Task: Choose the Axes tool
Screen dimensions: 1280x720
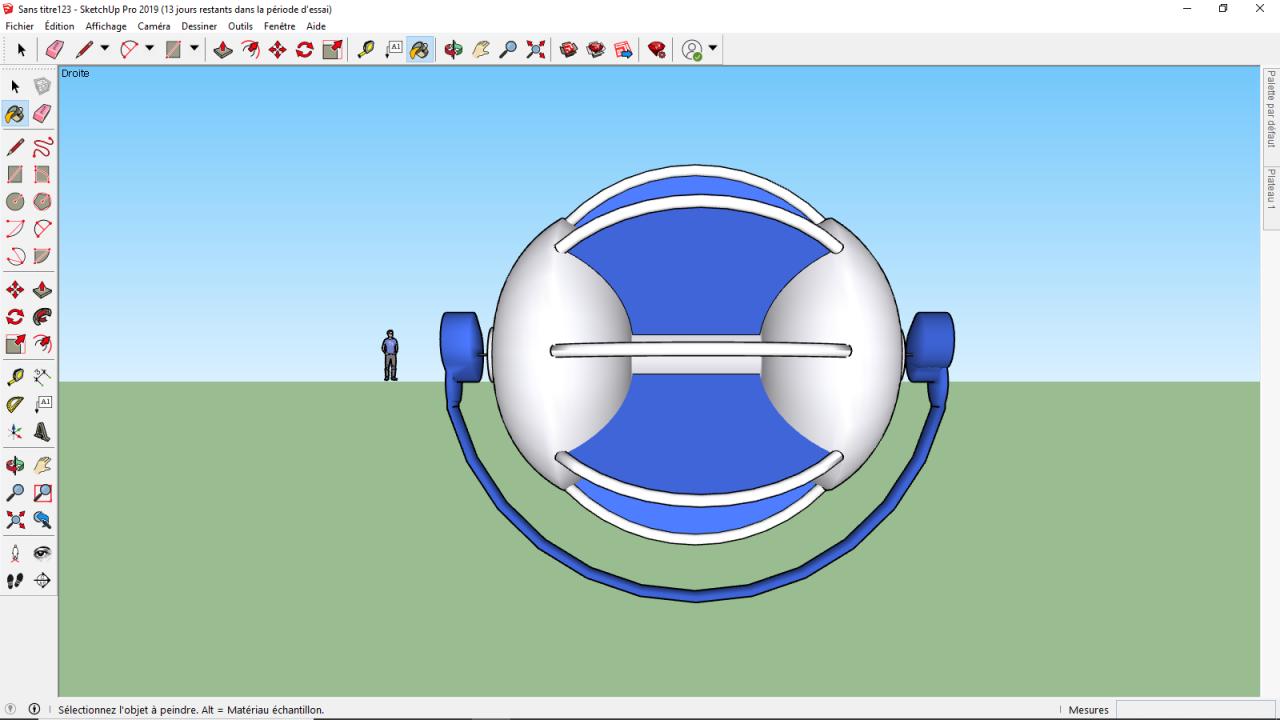Action: click(15, 432)
